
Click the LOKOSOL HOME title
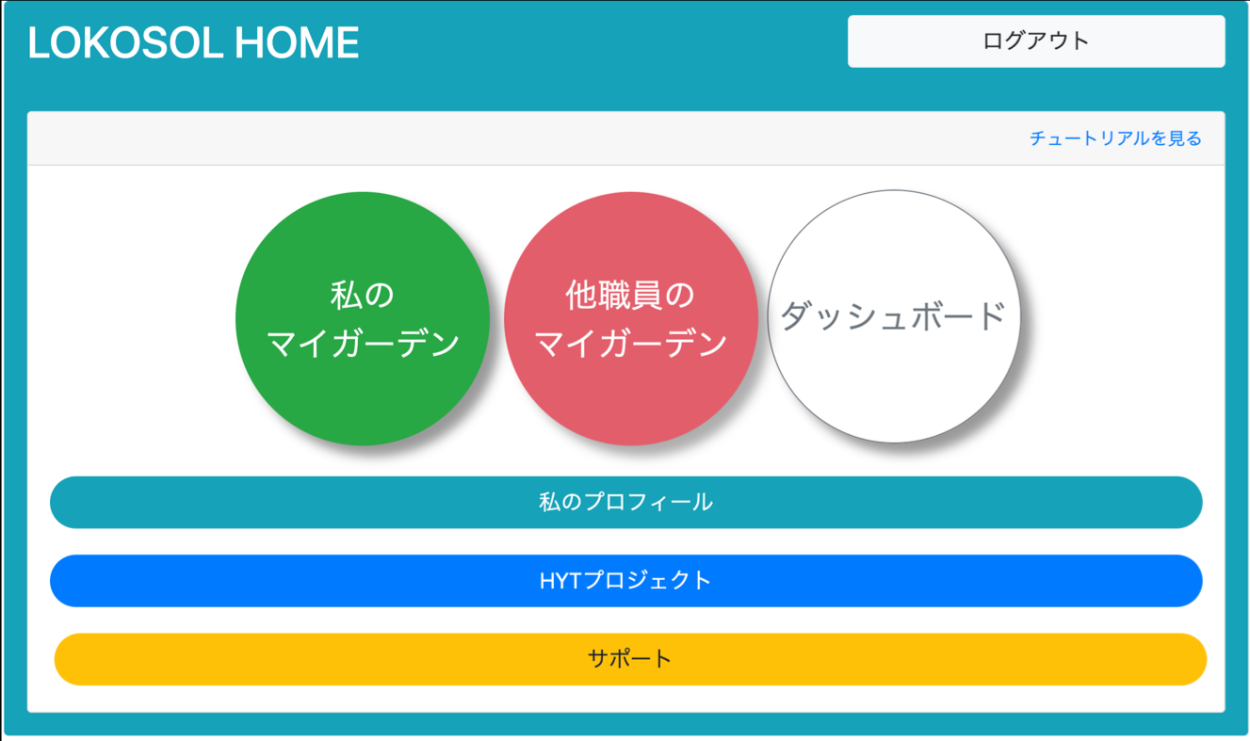pos(194,43)
